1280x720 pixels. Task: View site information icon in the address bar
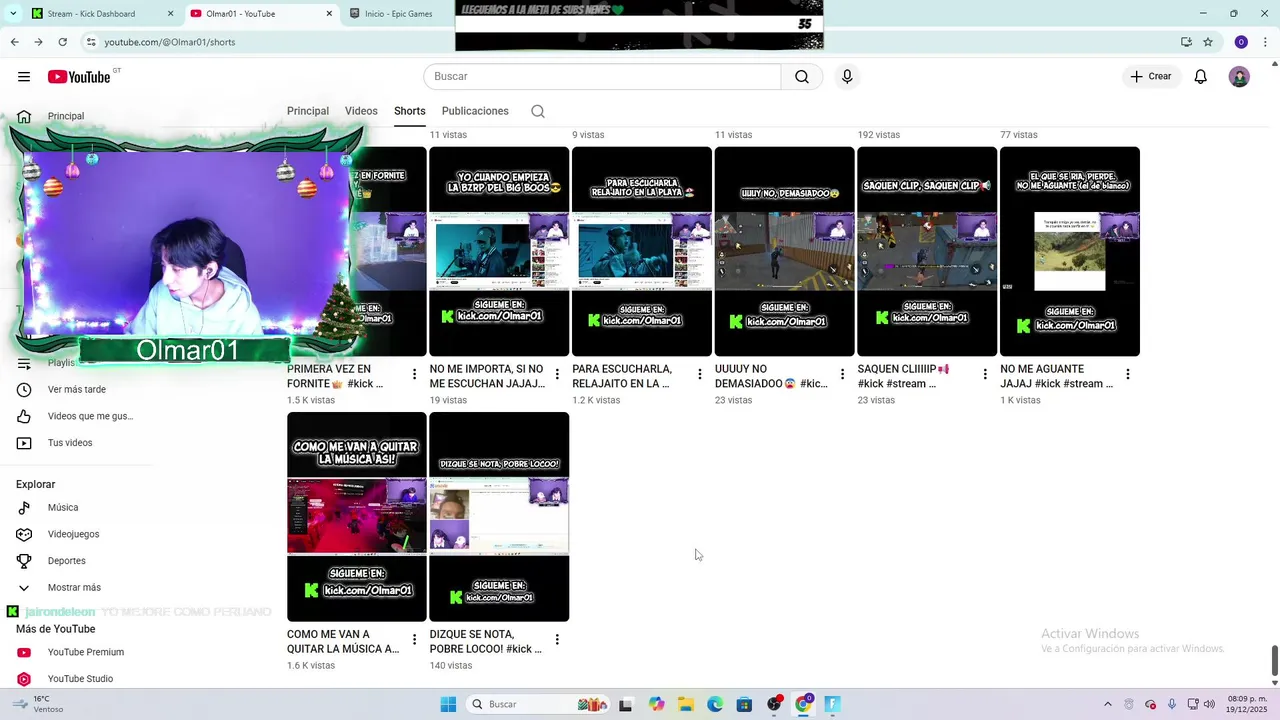tap(91, 42)
